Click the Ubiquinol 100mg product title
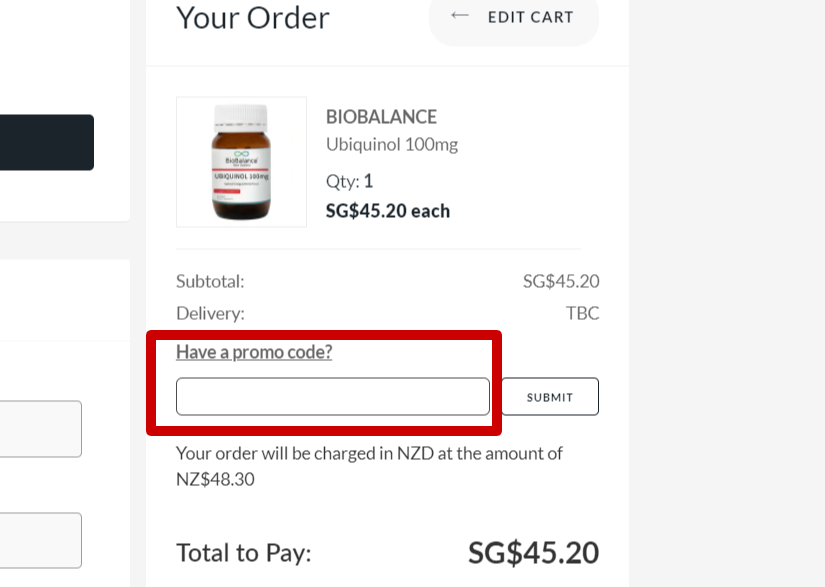Screen dimensions: 825x587 pos(392,144)
